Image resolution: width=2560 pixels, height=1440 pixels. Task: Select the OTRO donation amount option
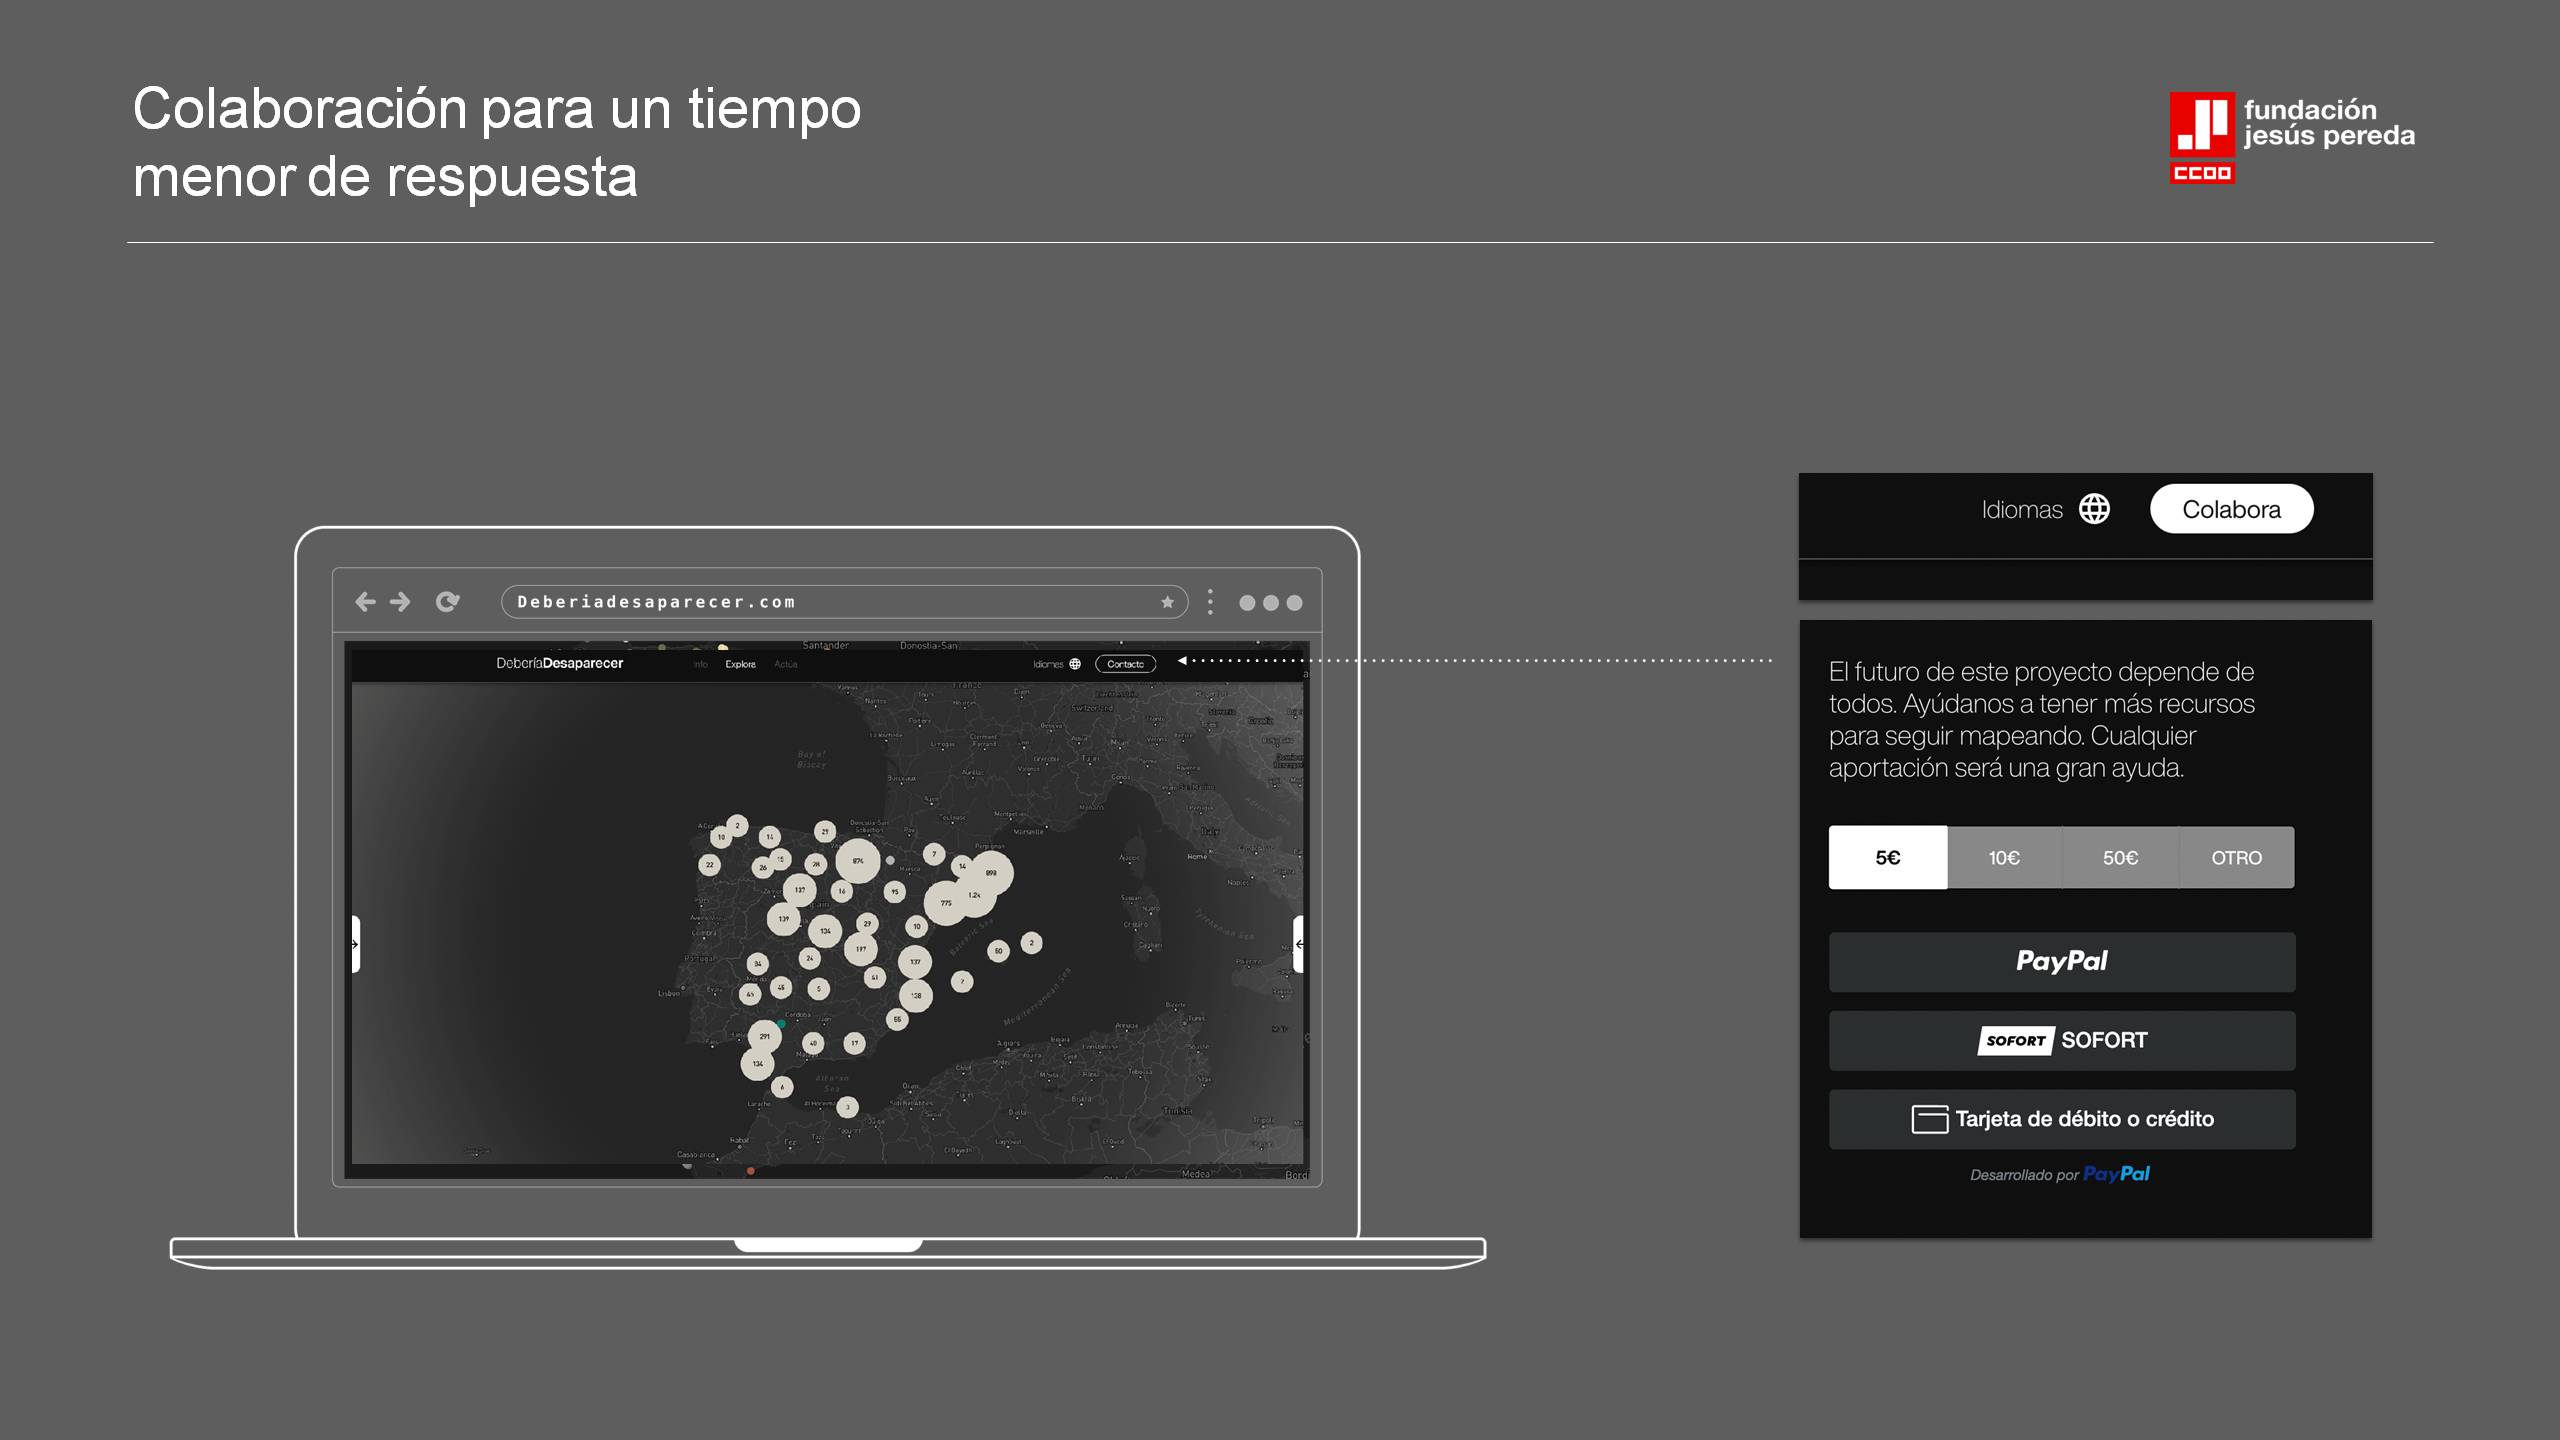2235,858
